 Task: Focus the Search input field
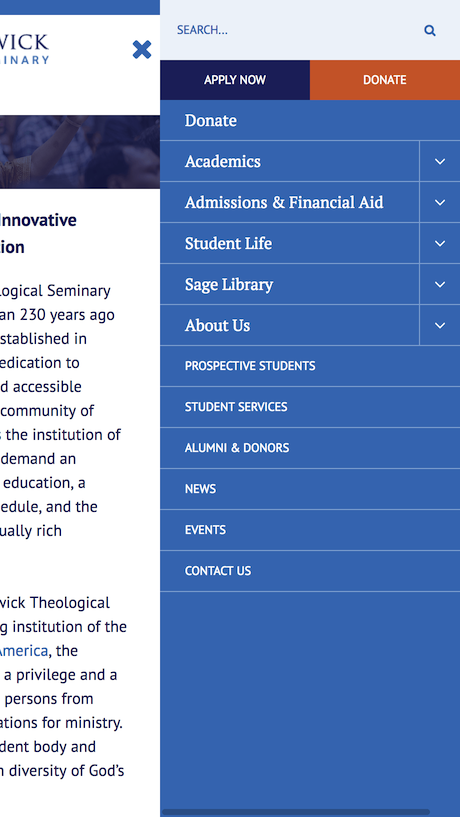pos(292,30)
